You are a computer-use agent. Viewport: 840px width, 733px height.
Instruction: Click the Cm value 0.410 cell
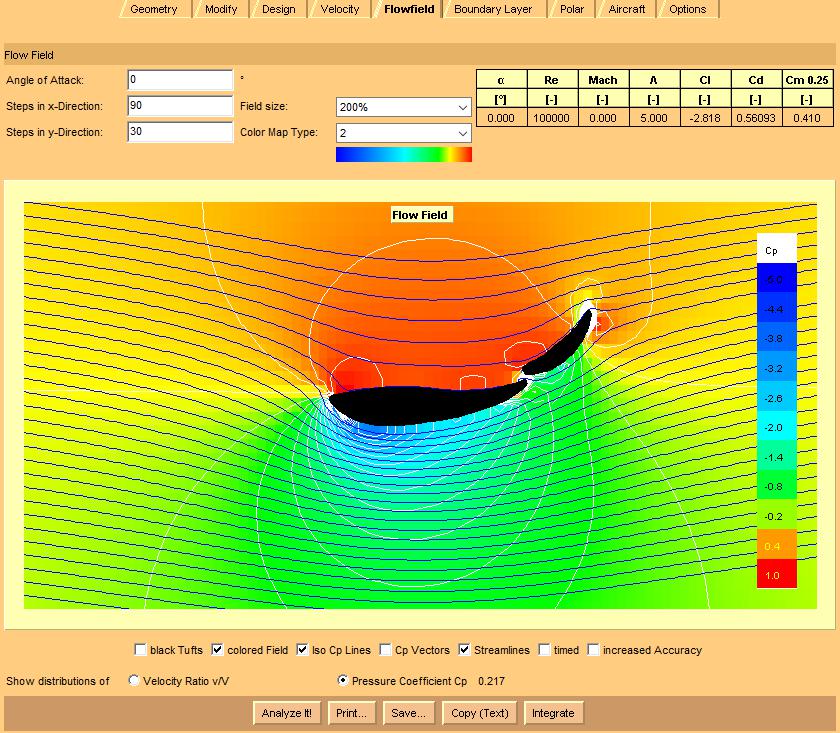[807, 118]
